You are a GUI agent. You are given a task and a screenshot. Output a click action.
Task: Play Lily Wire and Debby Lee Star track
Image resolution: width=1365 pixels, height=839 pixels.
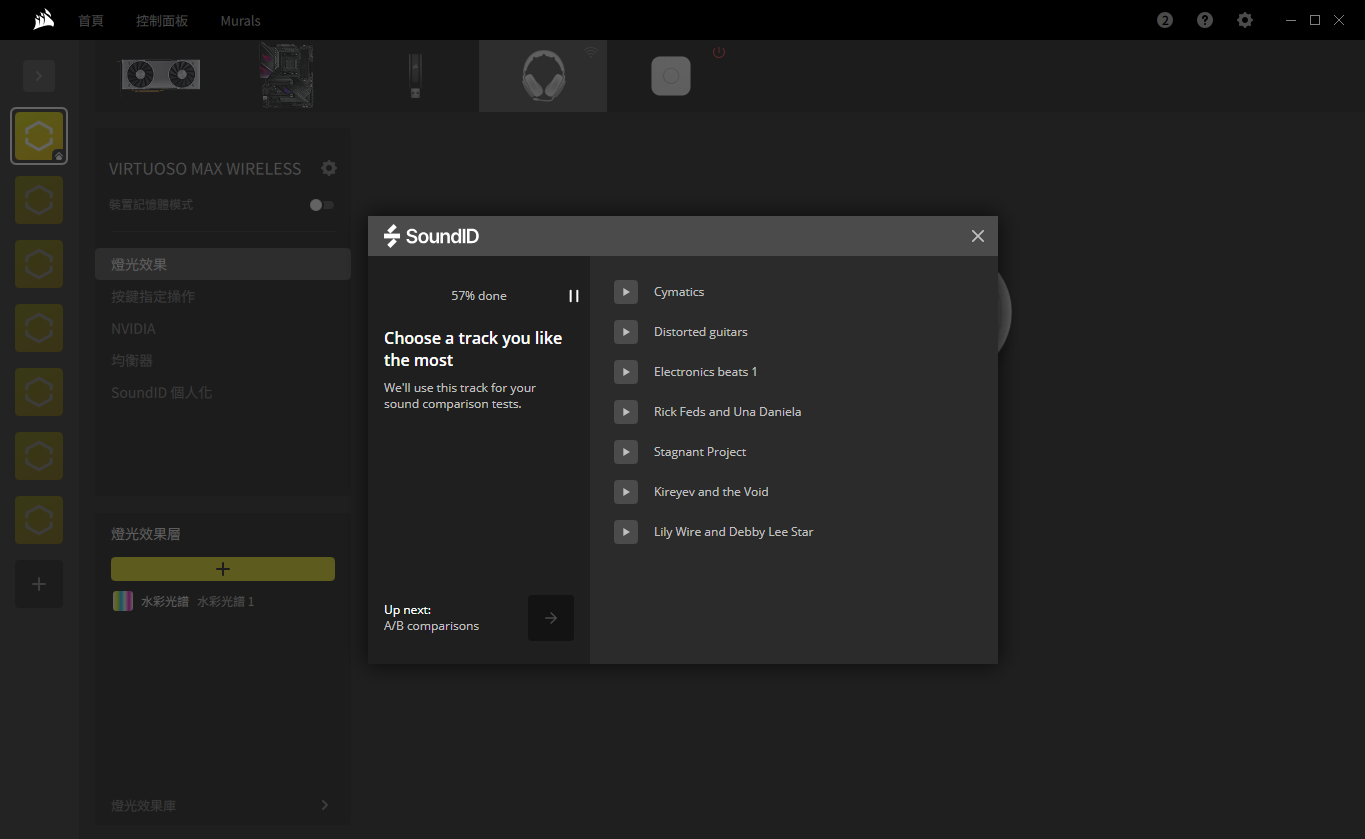pyautogui.click(x=625, y=532)
